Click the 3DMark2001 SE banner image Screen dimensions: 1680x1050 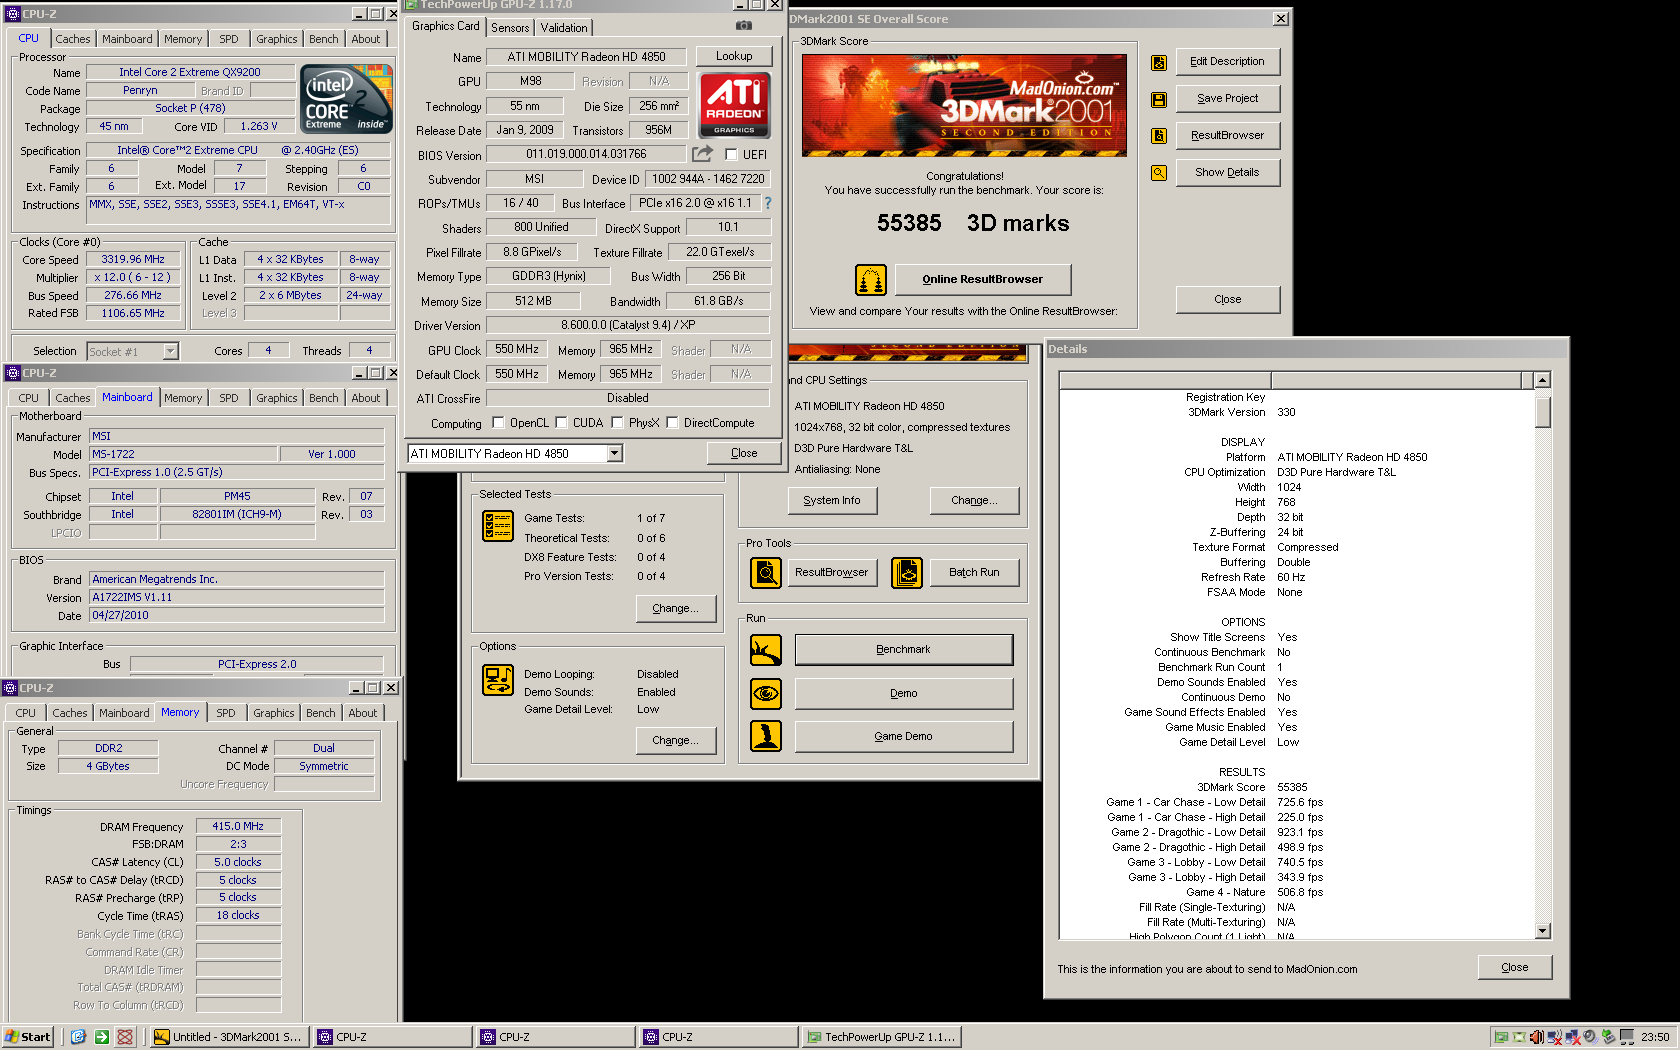pos(965,106)
